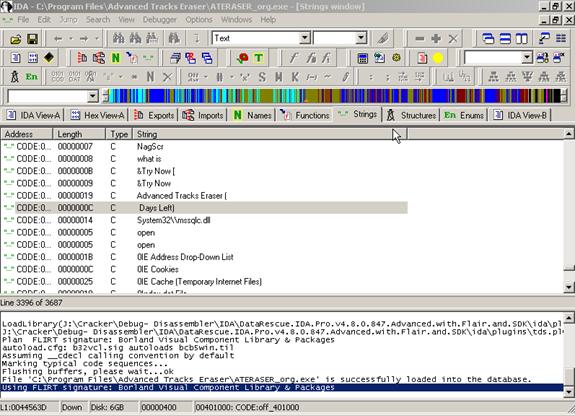The width and height of the screenshot is (575, 416).
Task: Select the highlighted 'Using FLIRT signature' output line
Action: (x=282, y=388)
